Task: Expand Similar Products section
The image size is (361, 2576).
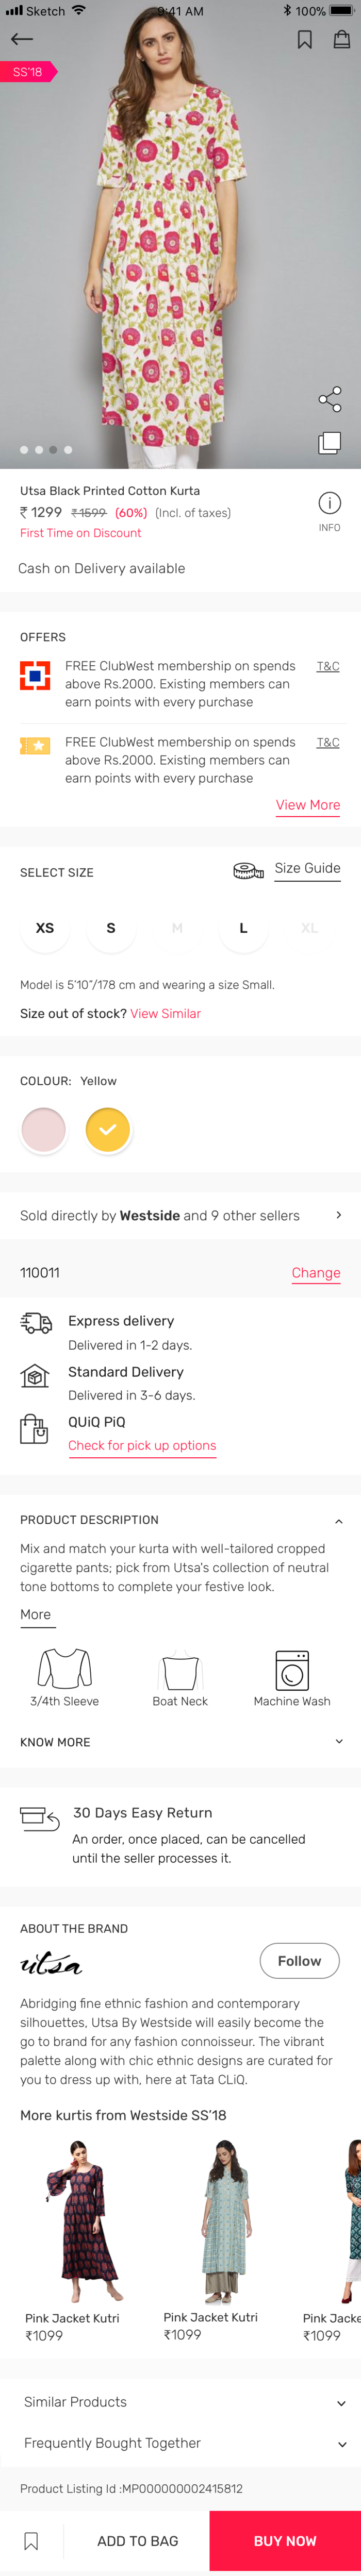Action: [x=341, y=2403]
